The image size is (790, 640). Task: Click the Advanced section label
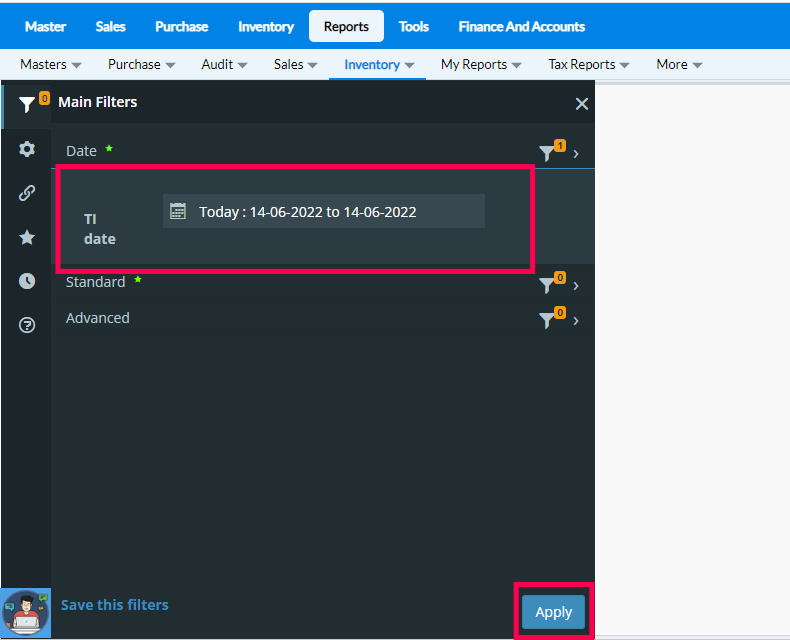[97, 318]
